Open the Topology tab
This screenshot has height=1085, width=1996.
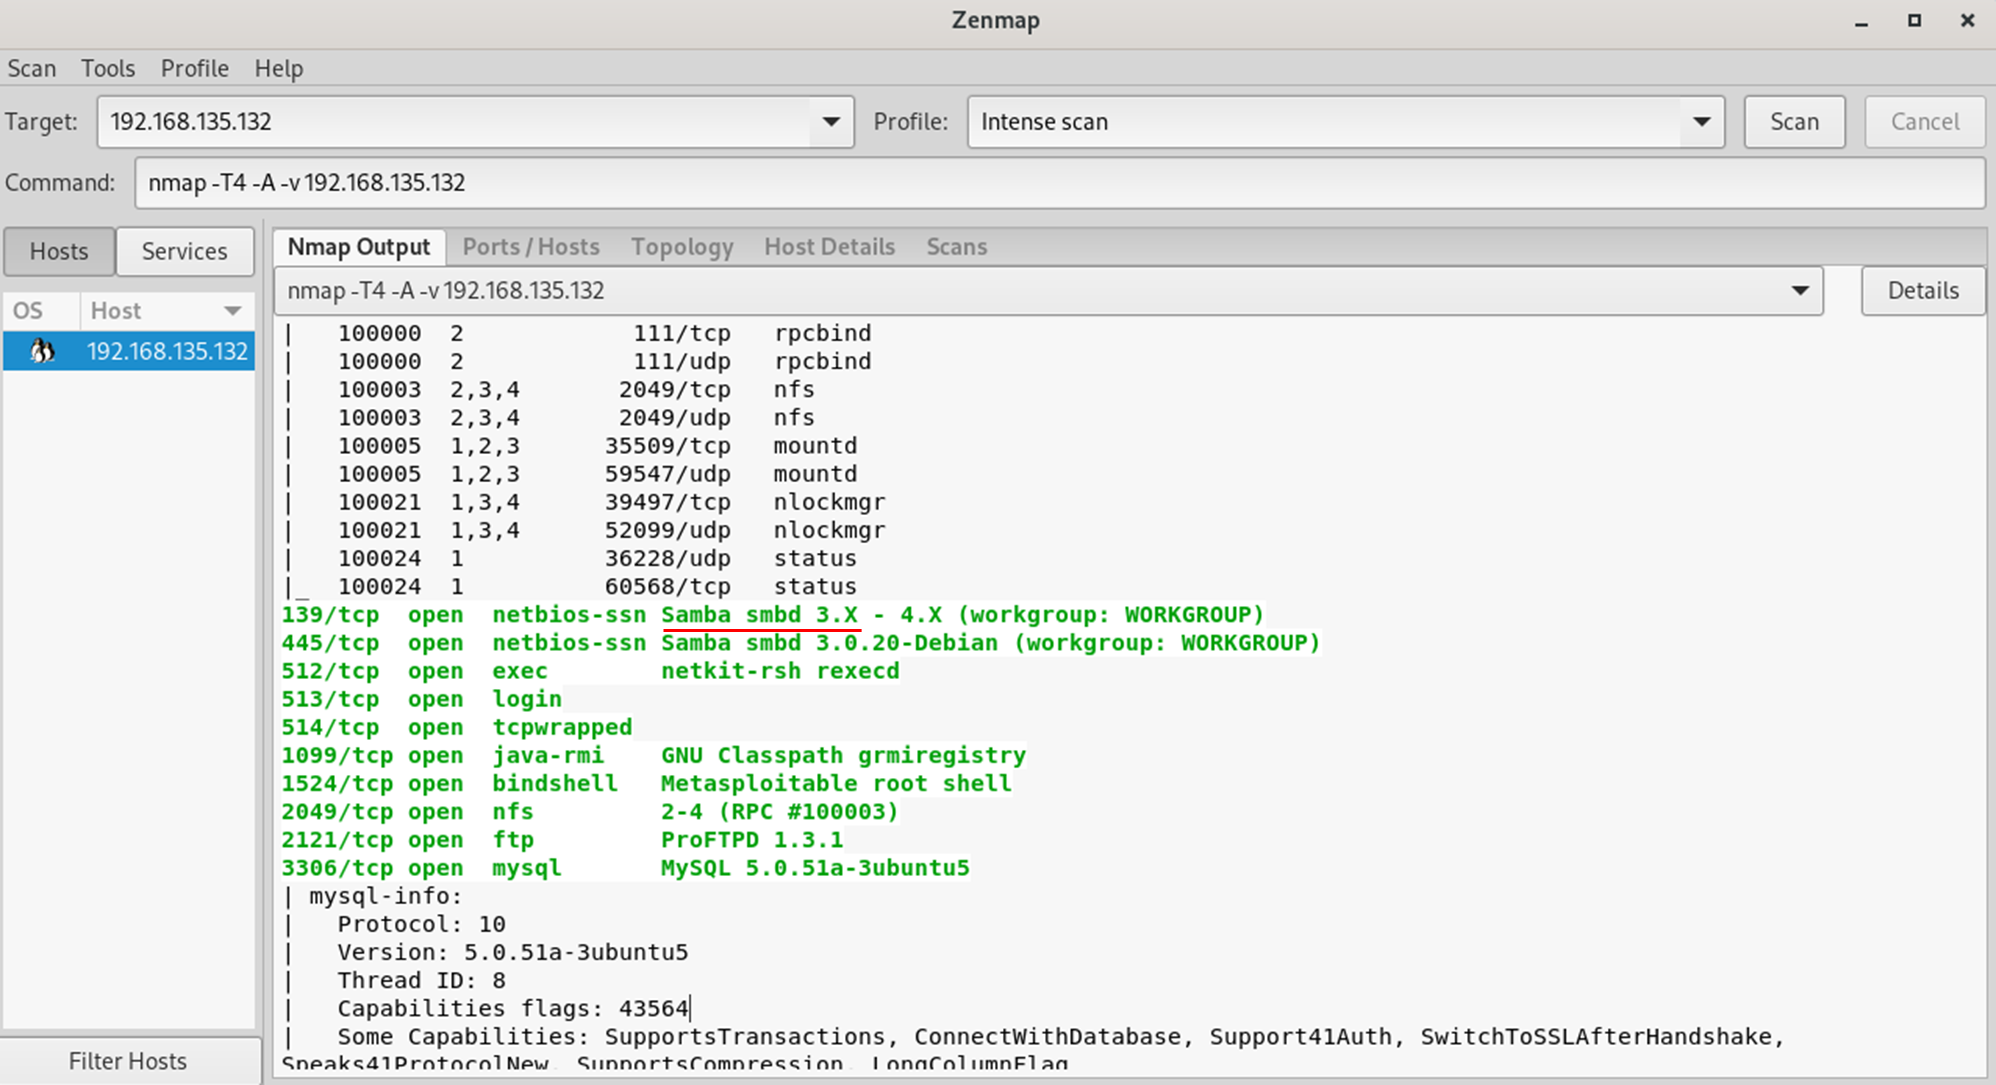[682, 247]
